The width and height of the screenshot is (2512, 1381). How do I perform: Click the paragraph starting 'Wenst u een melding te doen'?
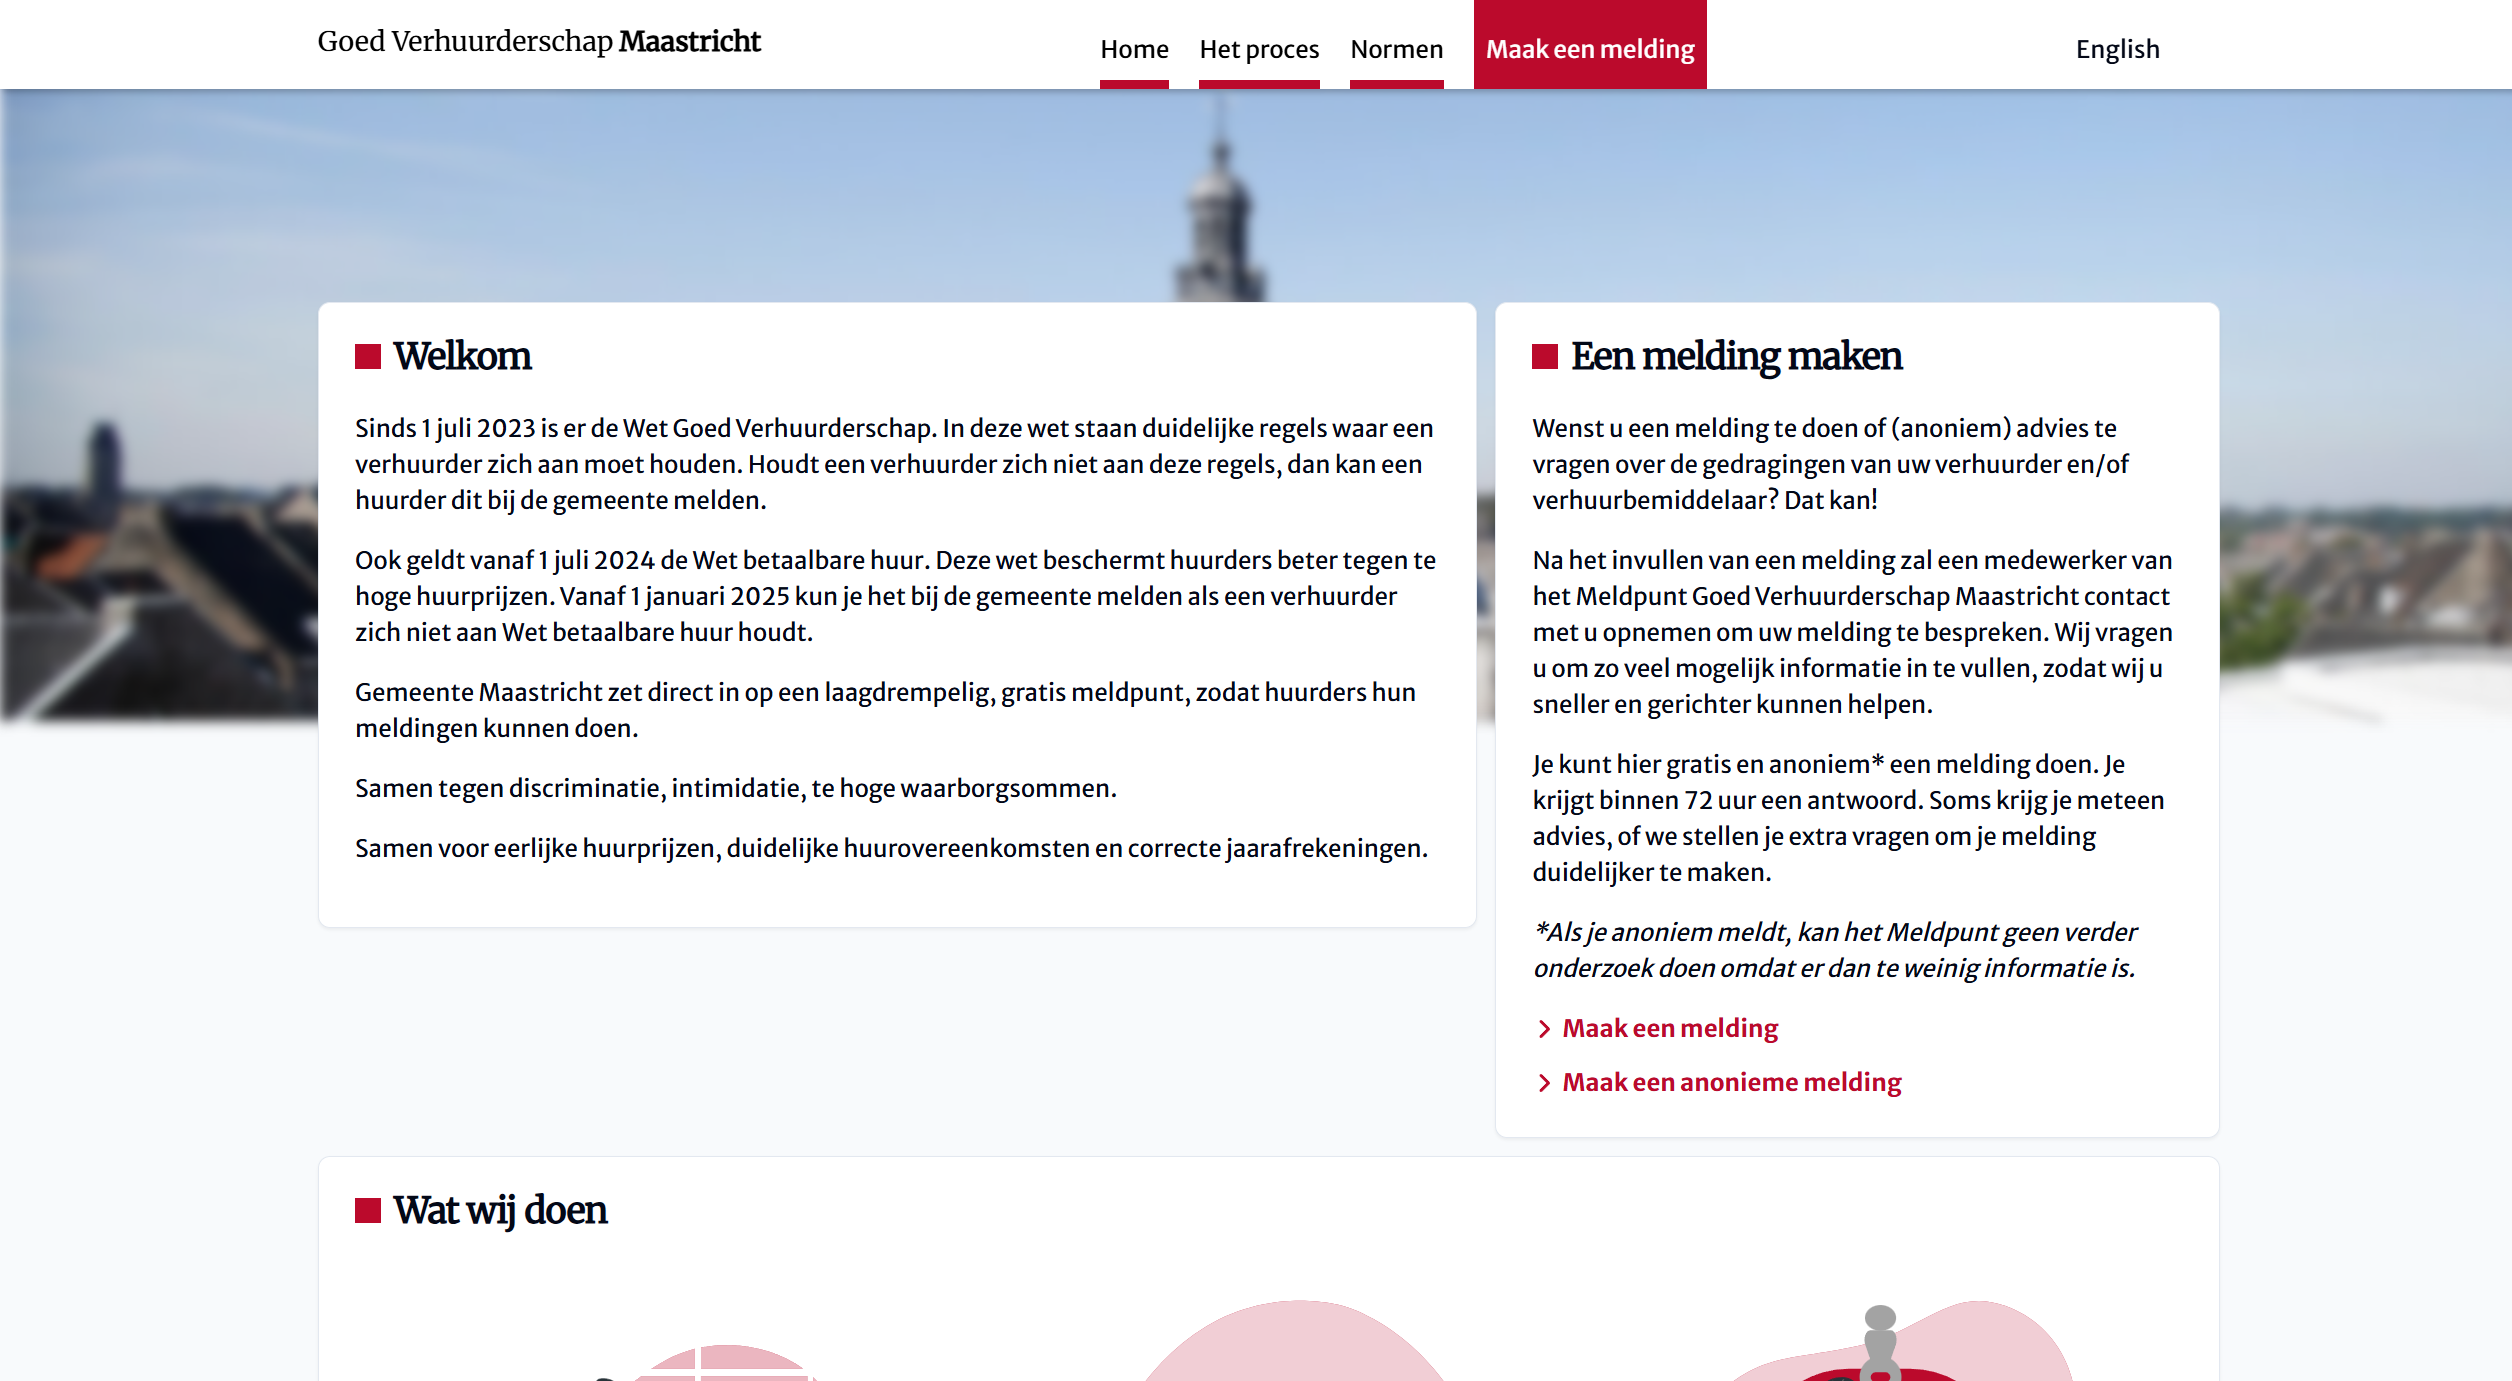[1831, 464]
